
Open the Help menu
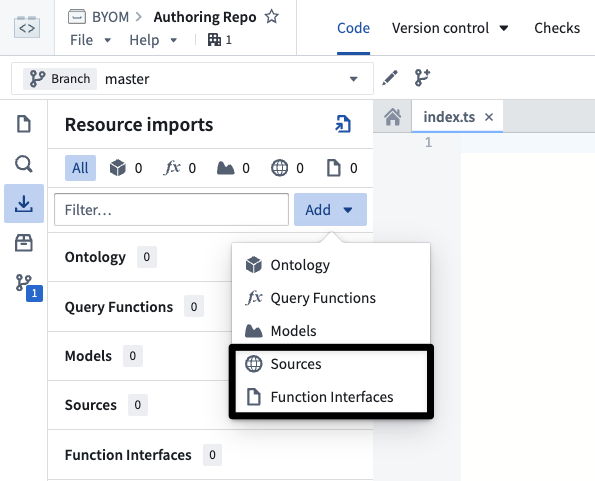tap(153, 40)
